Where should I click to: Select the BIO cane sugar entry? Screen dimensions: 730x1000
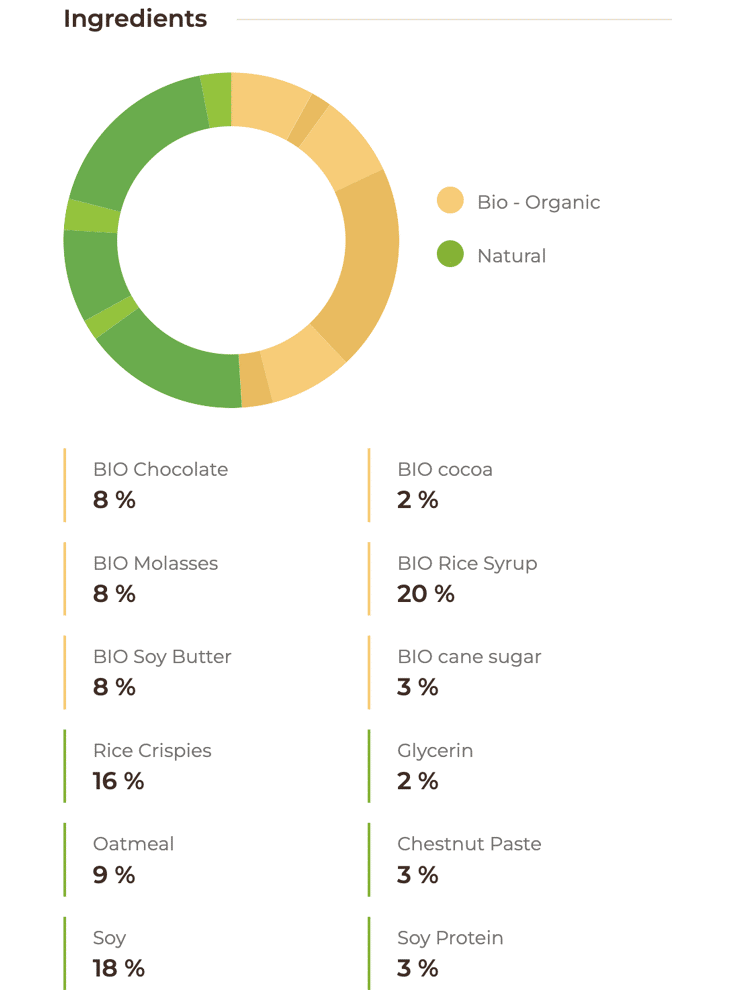469,672
